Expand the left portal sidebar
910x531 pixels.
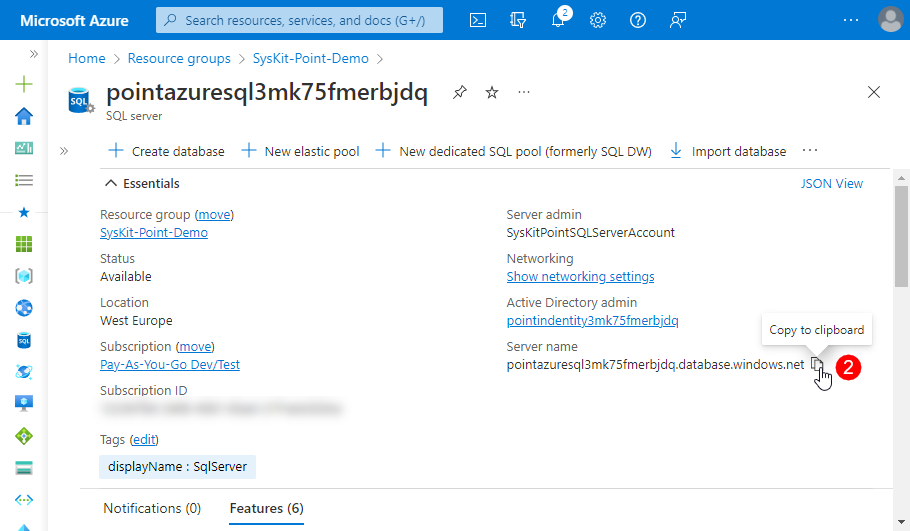[x=34, y=54]
